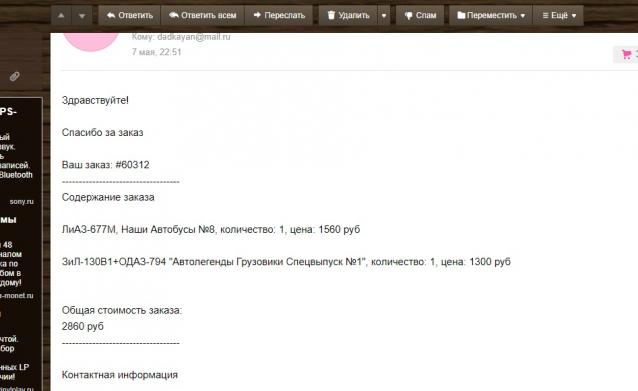Image resolution: width=638 pixels, height=391 pixels.
Task: Open the Ещё more-actions menu
Action: click(x=559, y=15)
